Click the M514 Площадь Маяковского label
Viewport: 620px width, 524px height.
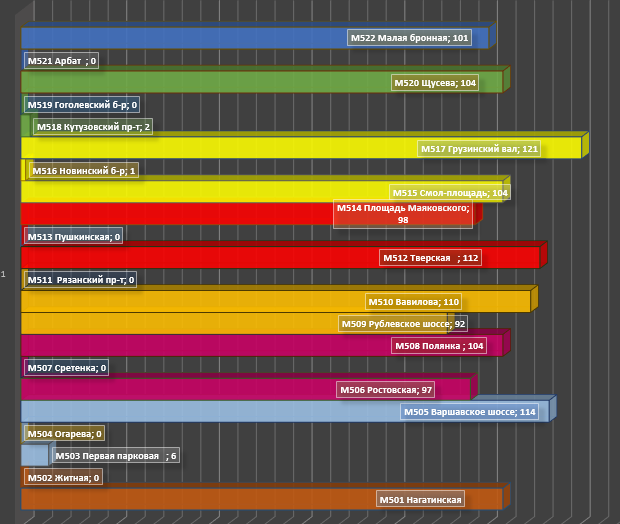[403, 214]
